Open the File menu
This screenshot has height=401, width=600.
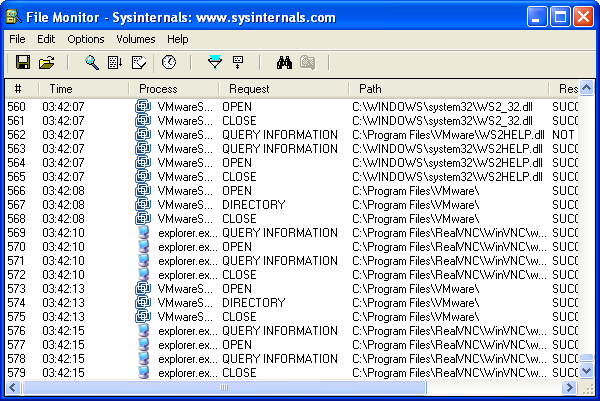(17, 39)
